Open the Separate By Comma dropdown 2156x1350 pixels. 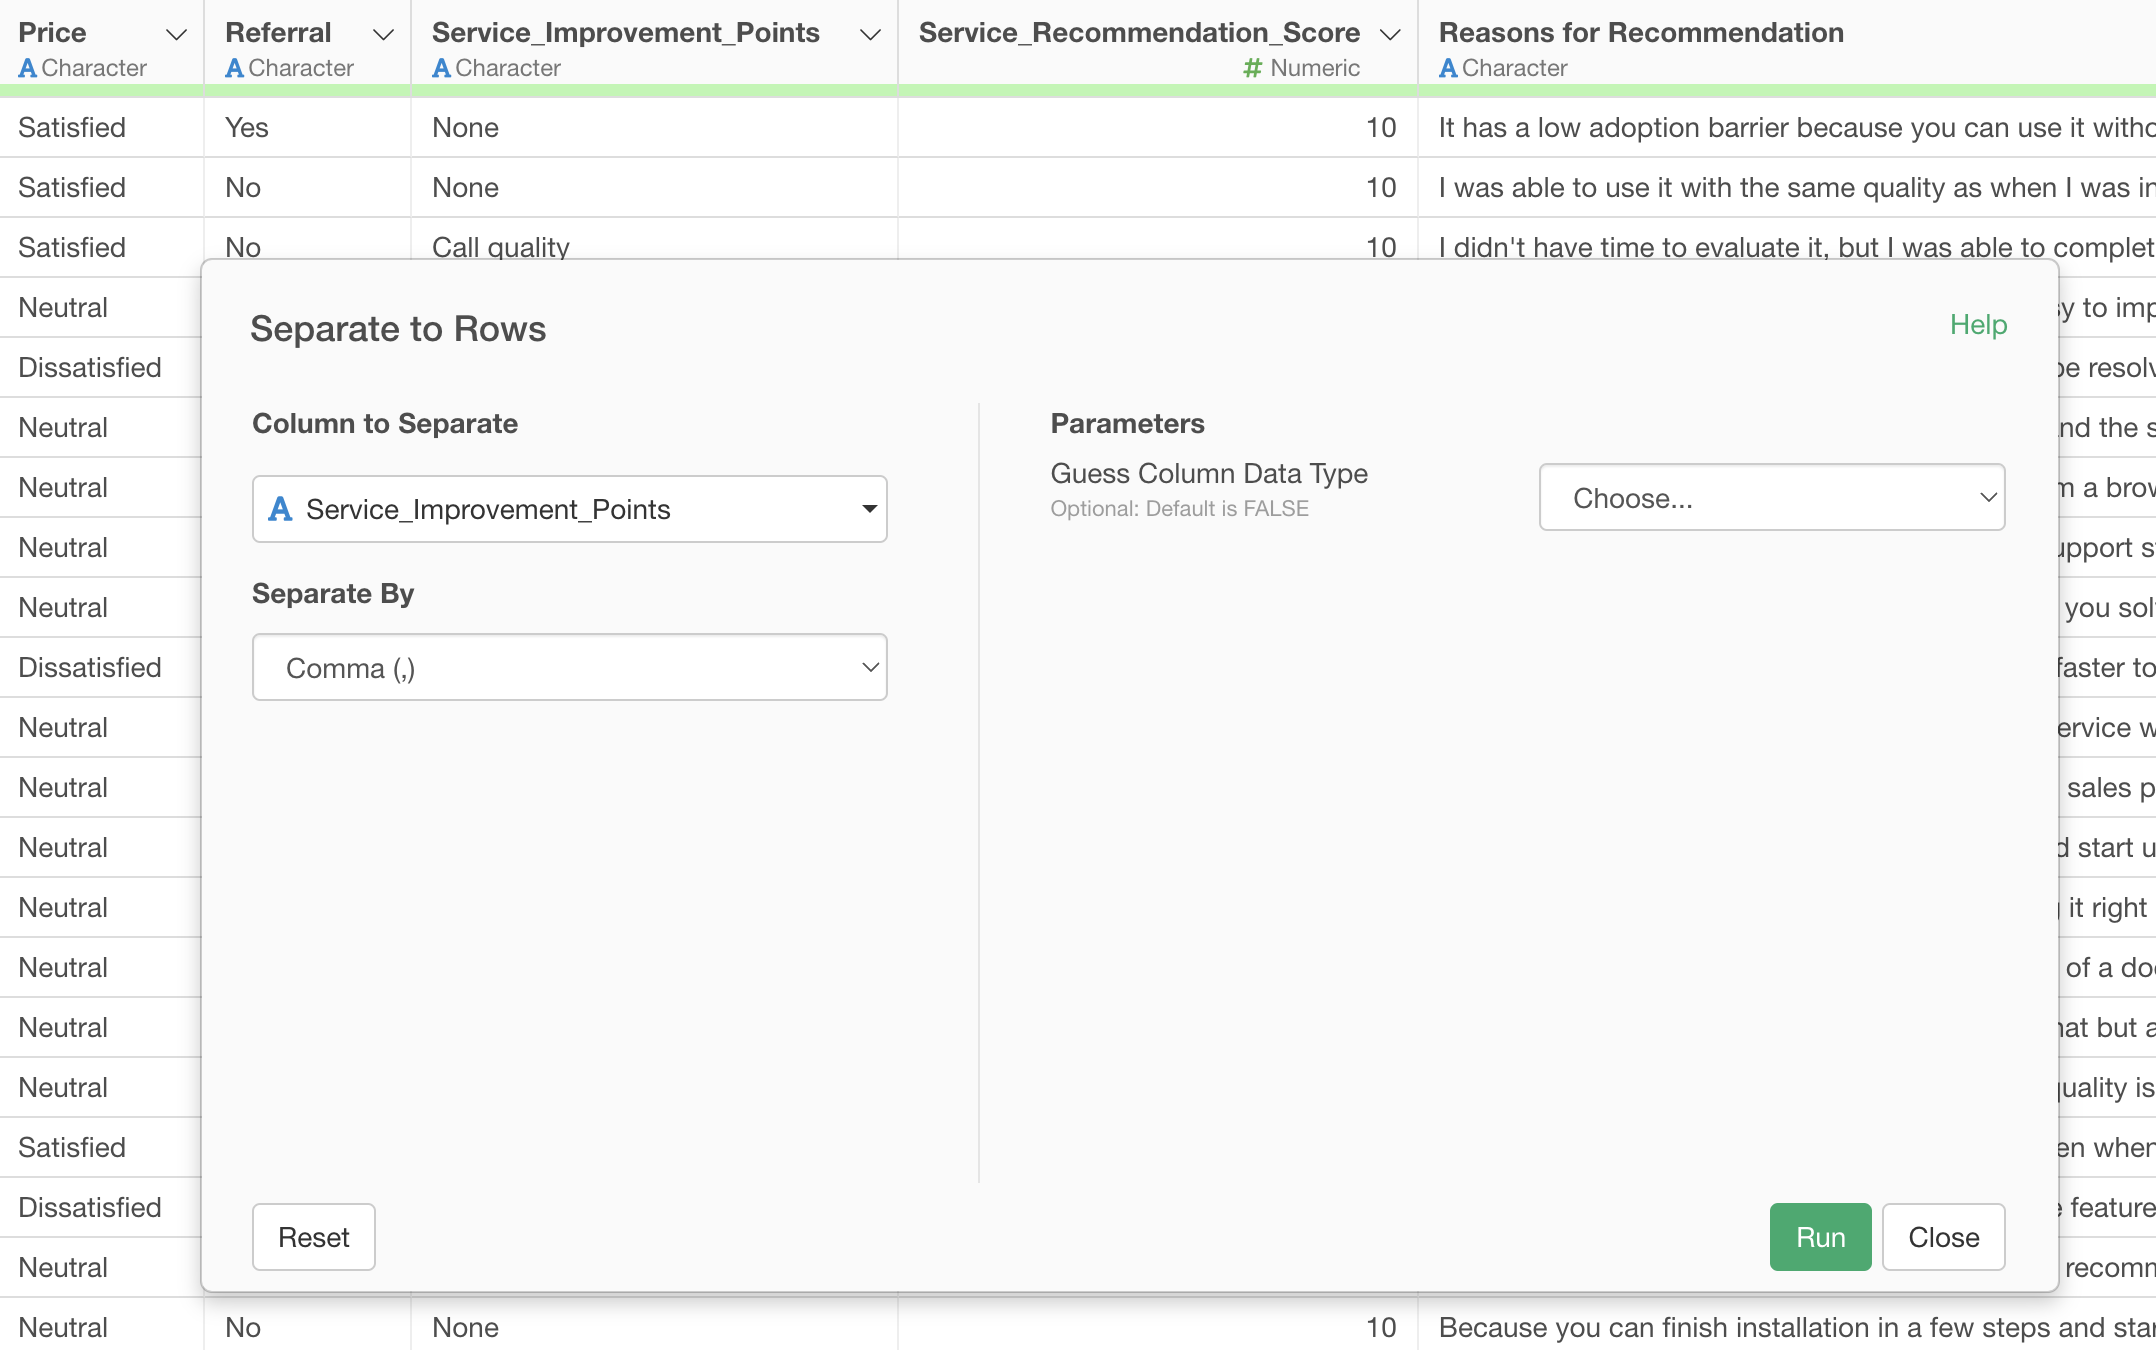pos(569,667)
